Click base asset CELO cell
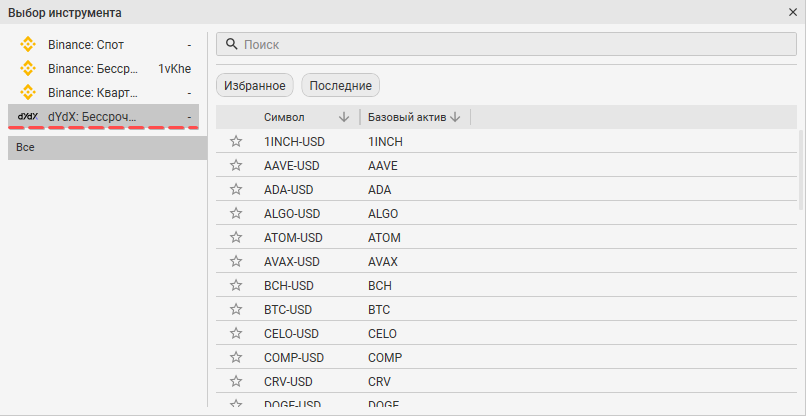This screenshot has height=416, width=806. [x=382, y=334]
